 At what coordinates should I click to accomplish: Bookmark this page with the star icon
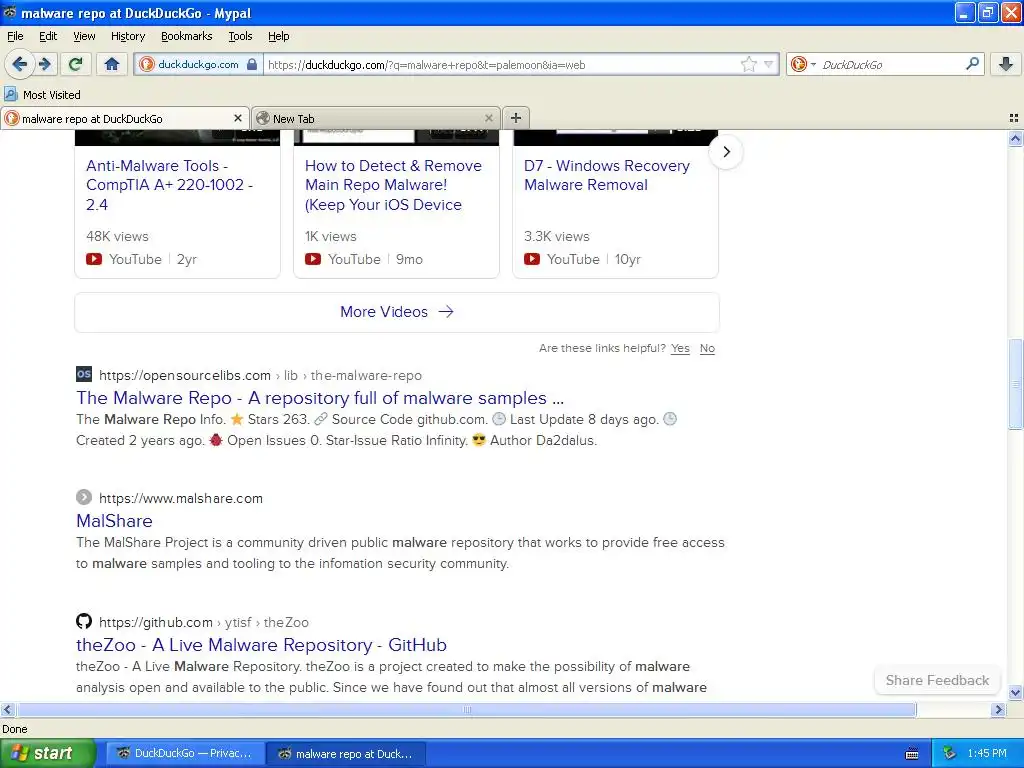pos(748,64)
